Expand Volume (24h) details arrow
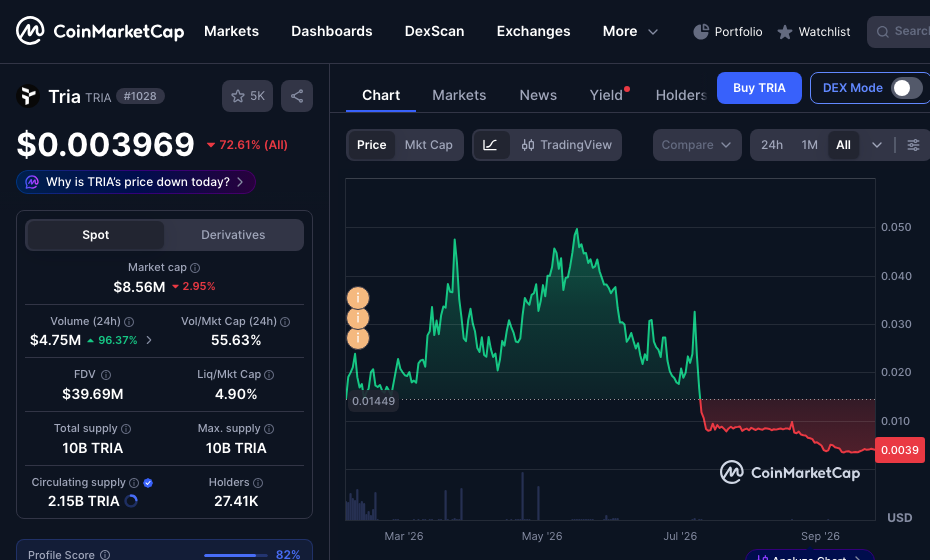Viewport: 930px width, 560px height. tap(149, 340)
